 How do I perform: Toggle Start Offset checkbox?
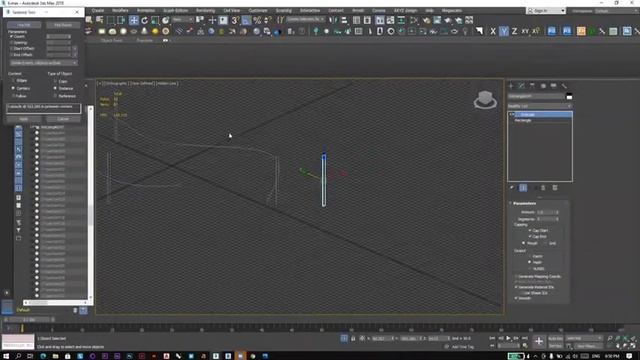point(11,48)
